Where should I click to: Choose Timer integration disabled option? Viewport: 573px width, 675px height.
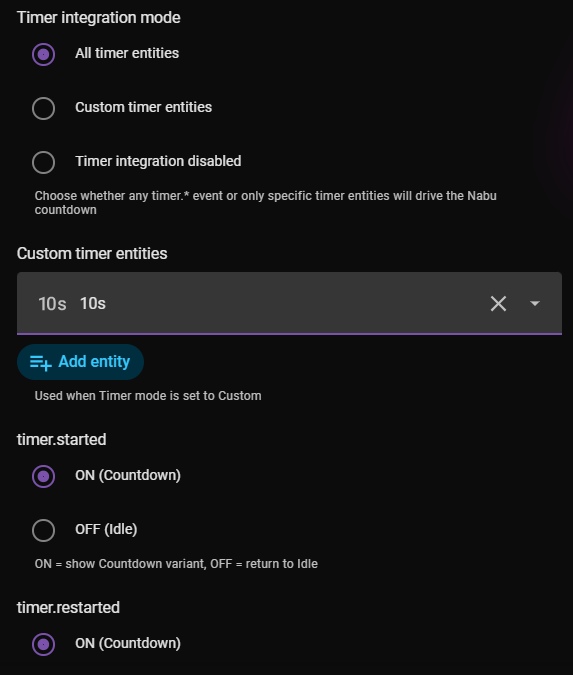pyautogui.click(x=43, y=162)
